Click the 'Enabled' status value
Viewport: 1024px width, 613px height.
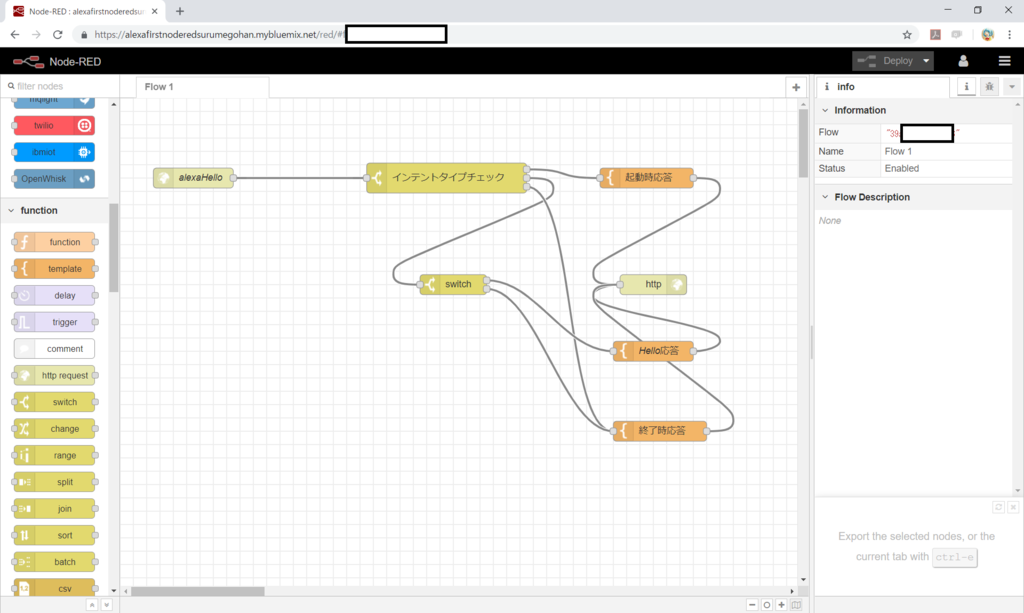(x=902, y=168)
